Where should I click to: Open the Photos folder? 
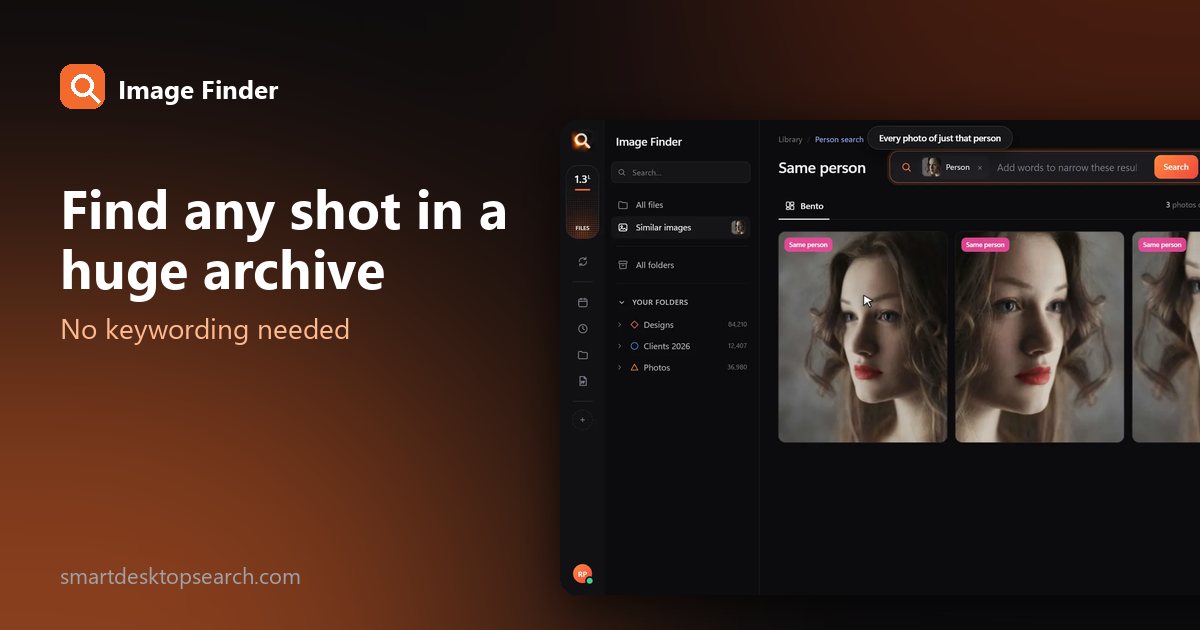pos(656,368)
